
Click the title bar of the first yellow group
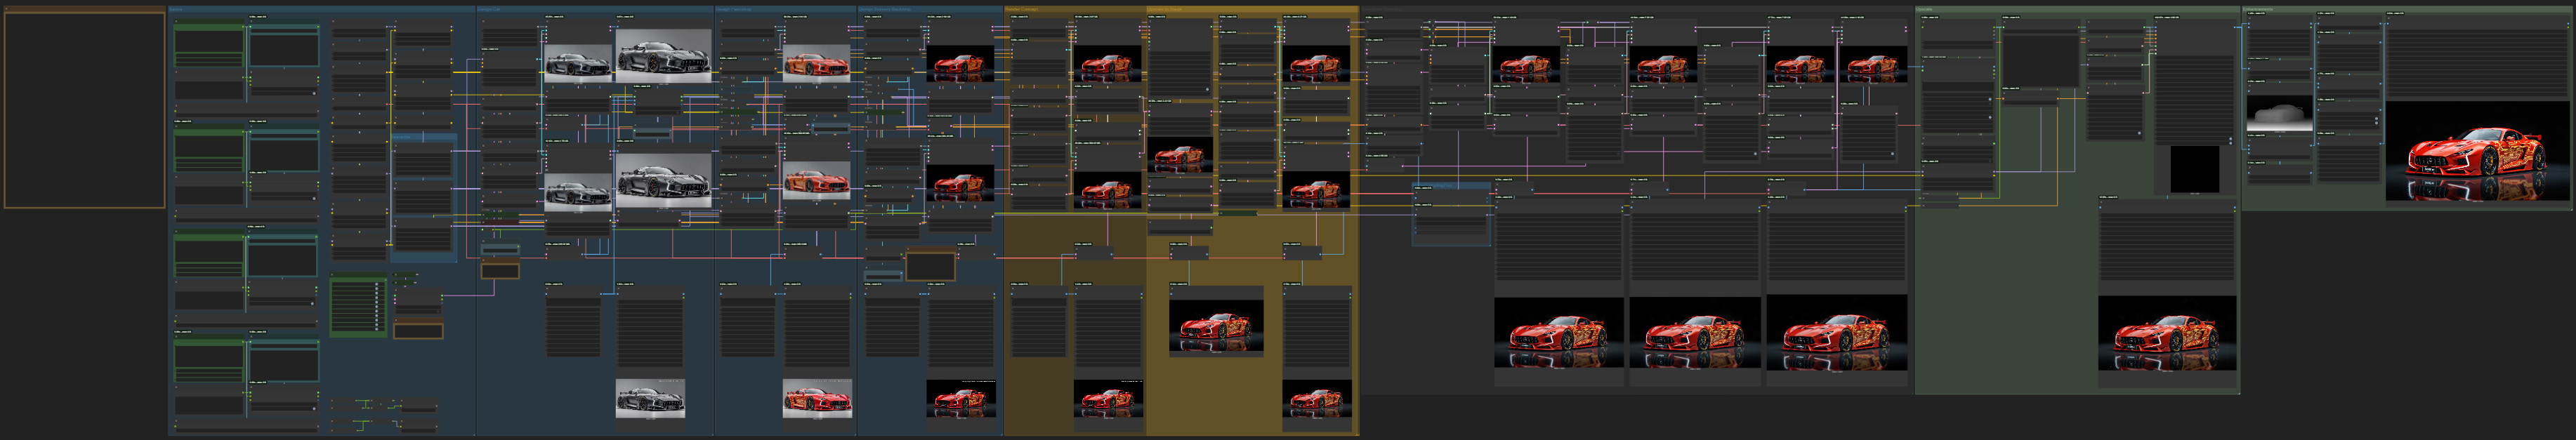(x=1074, y=9)
